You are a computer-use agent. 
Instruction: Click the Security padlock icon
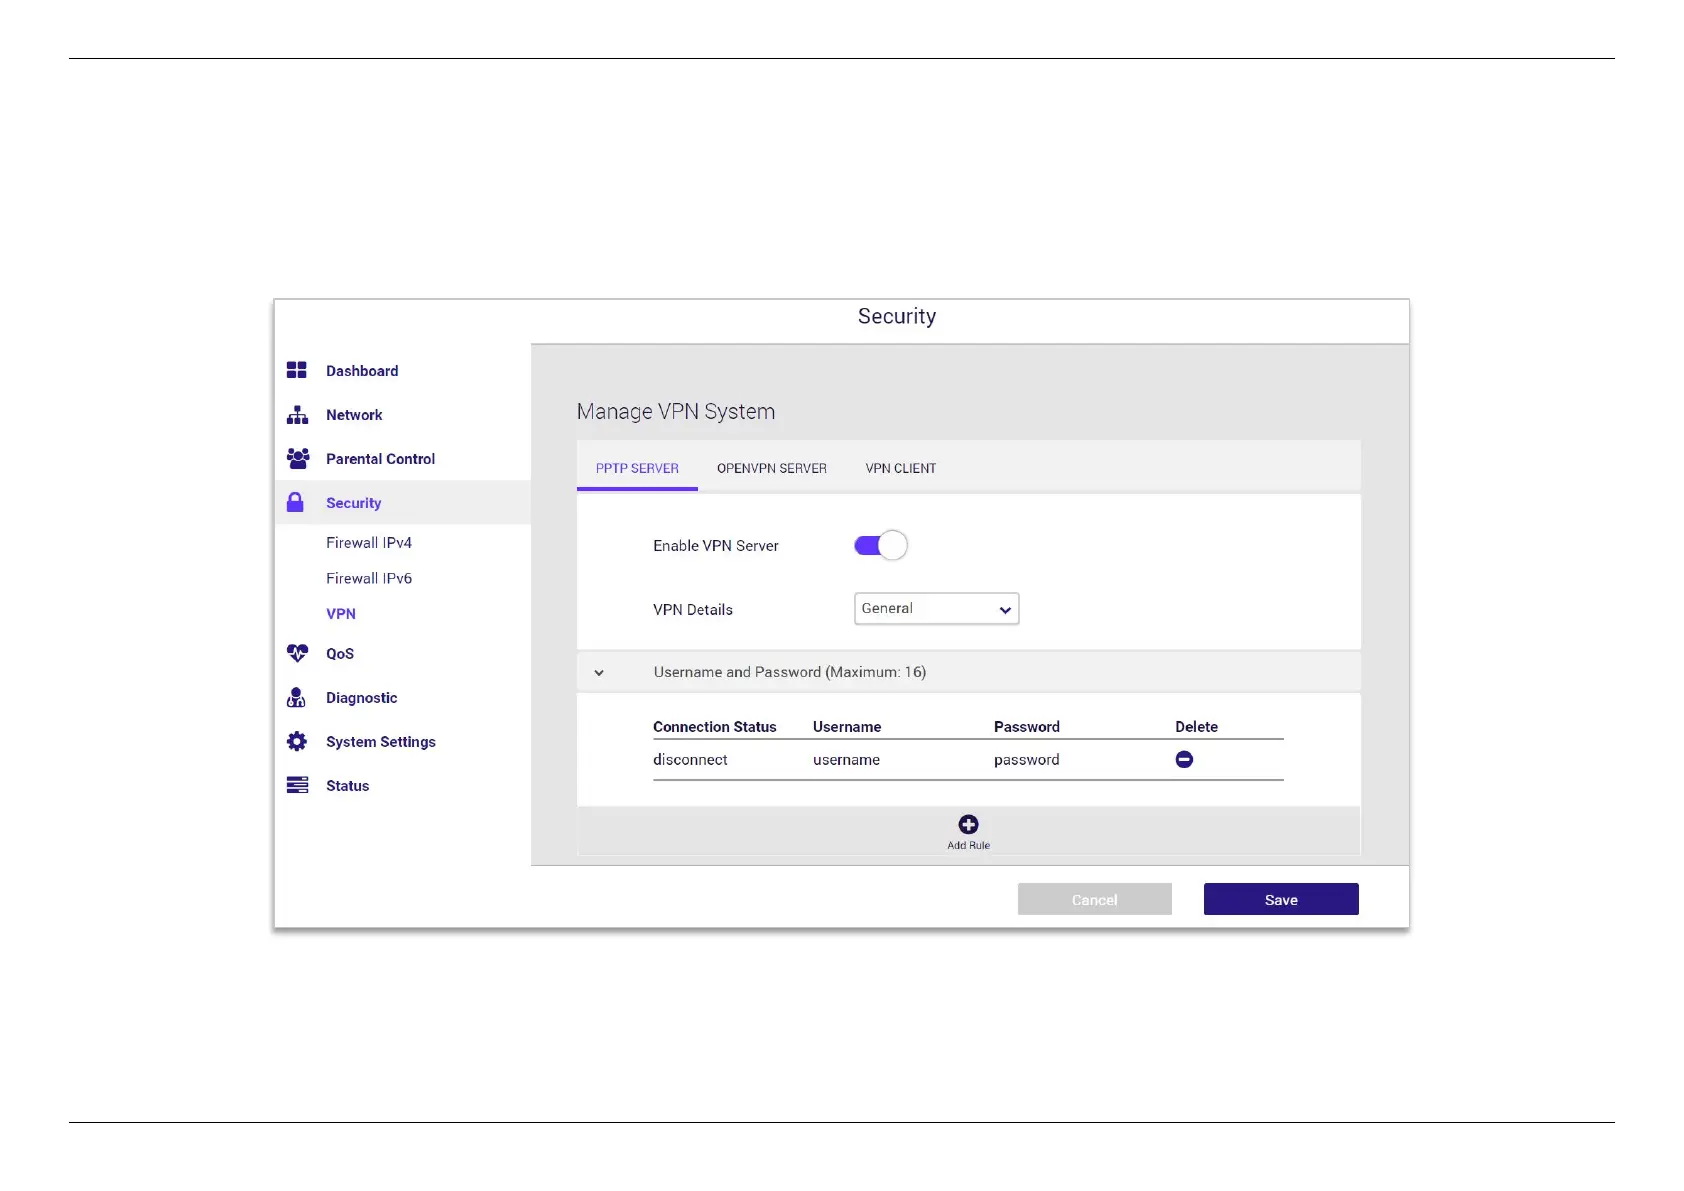tap(295, 502)
